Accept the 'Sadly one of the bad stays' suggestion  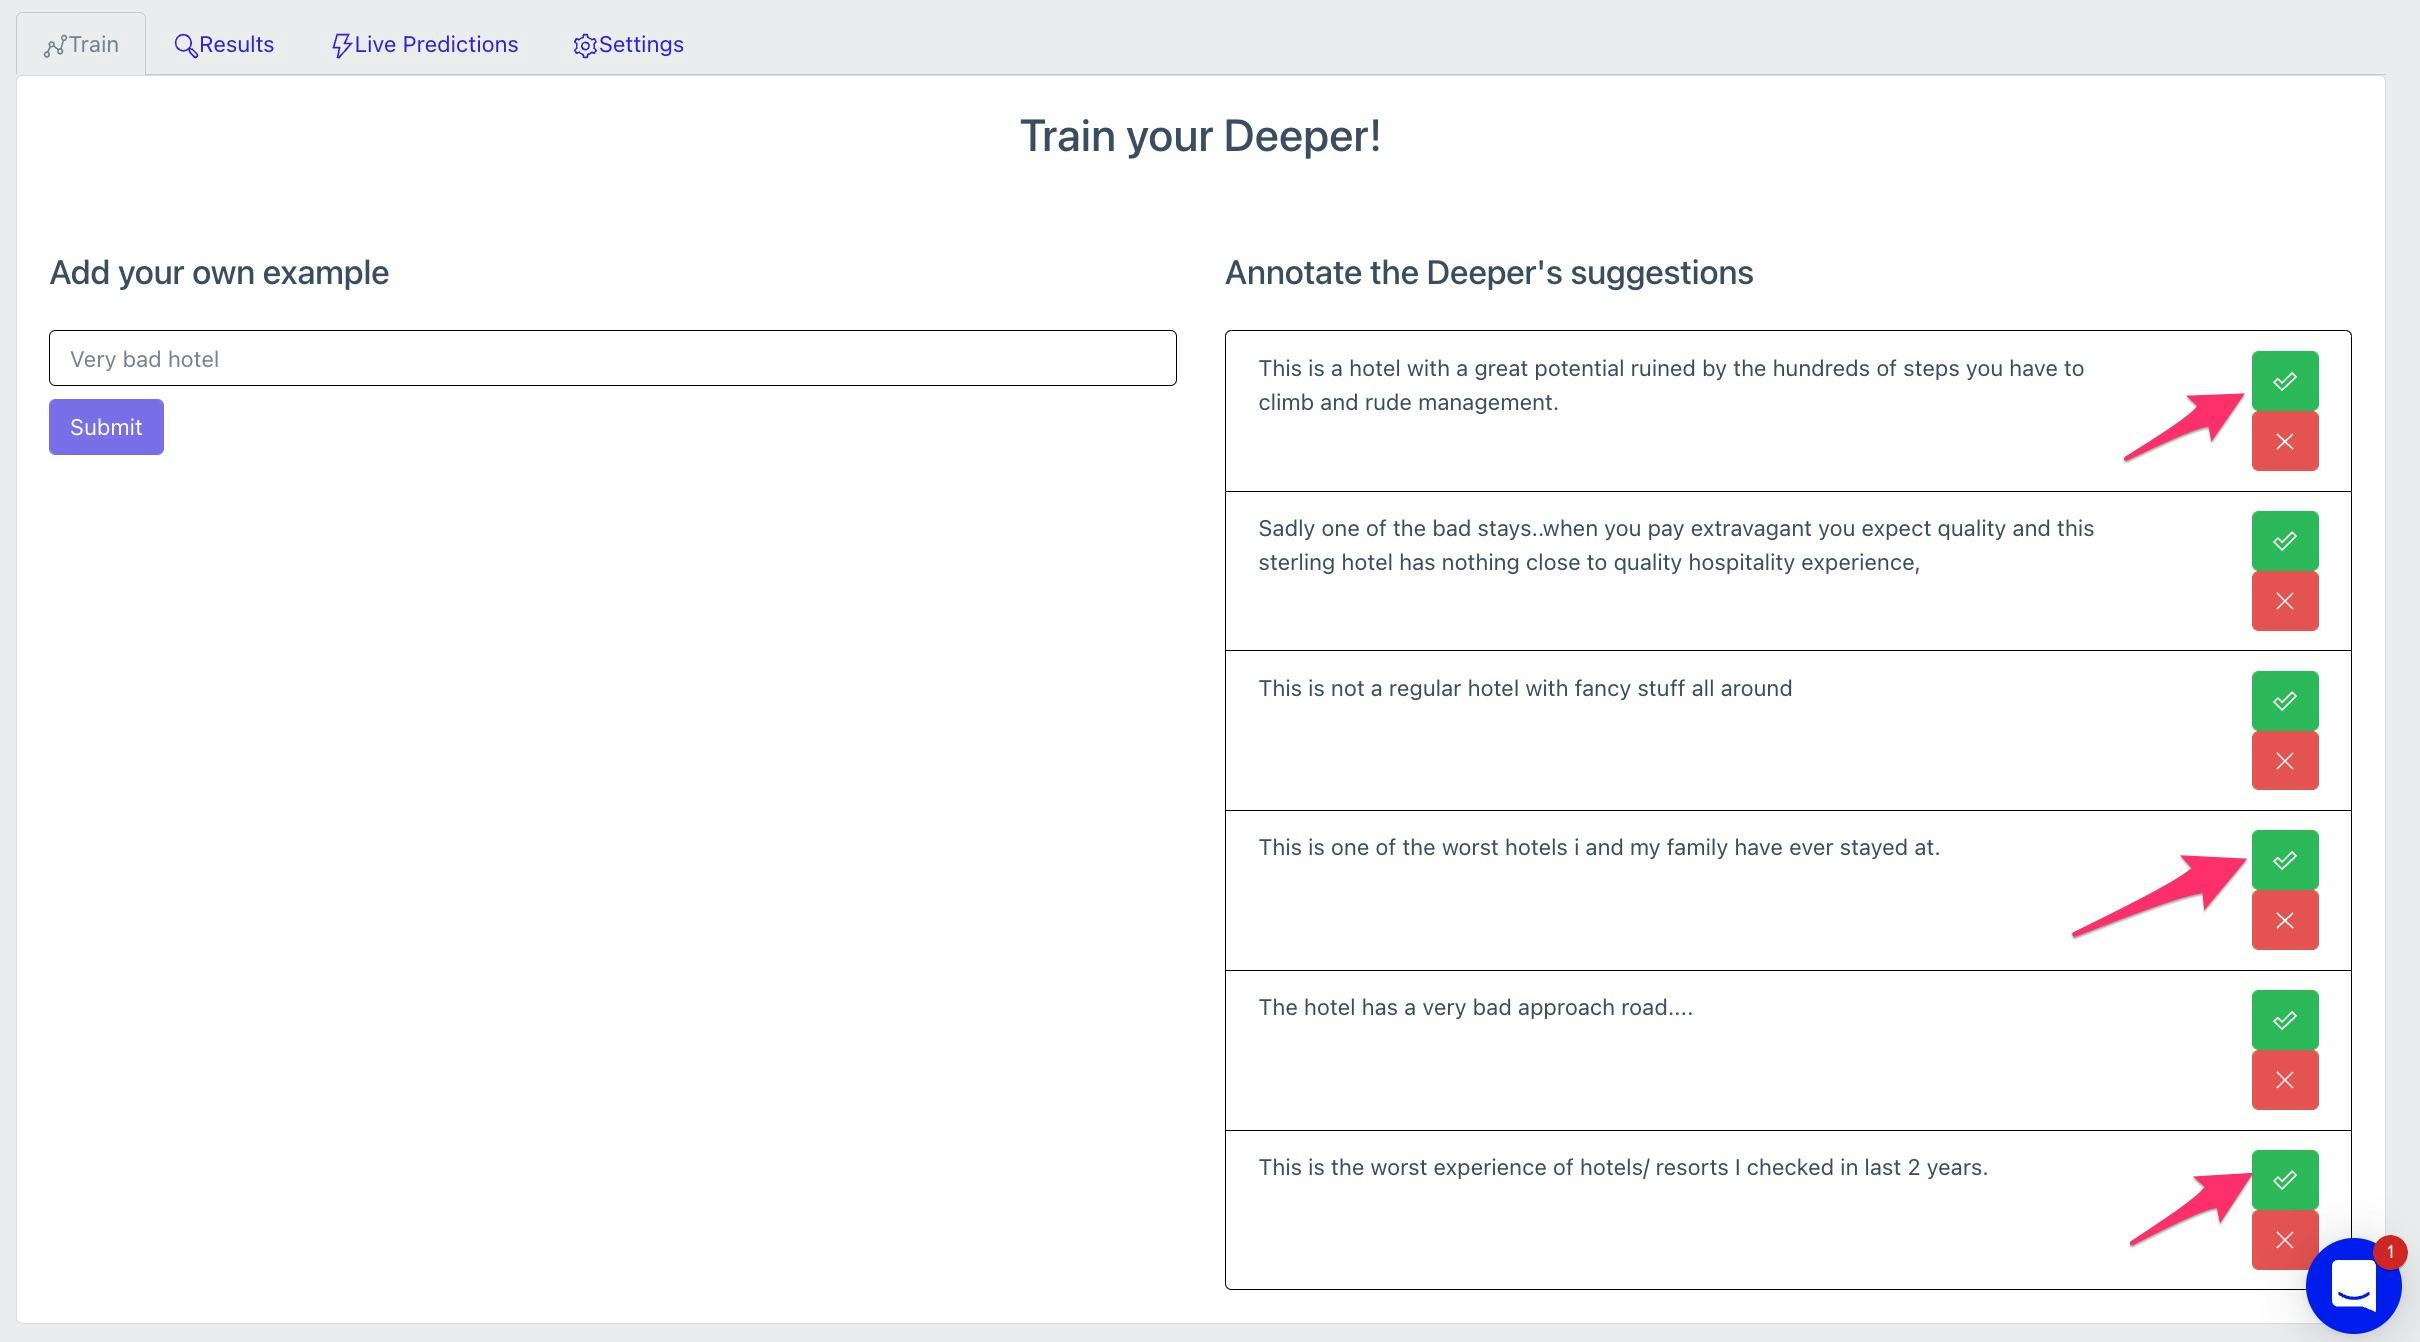click(x=2284, y=541)
